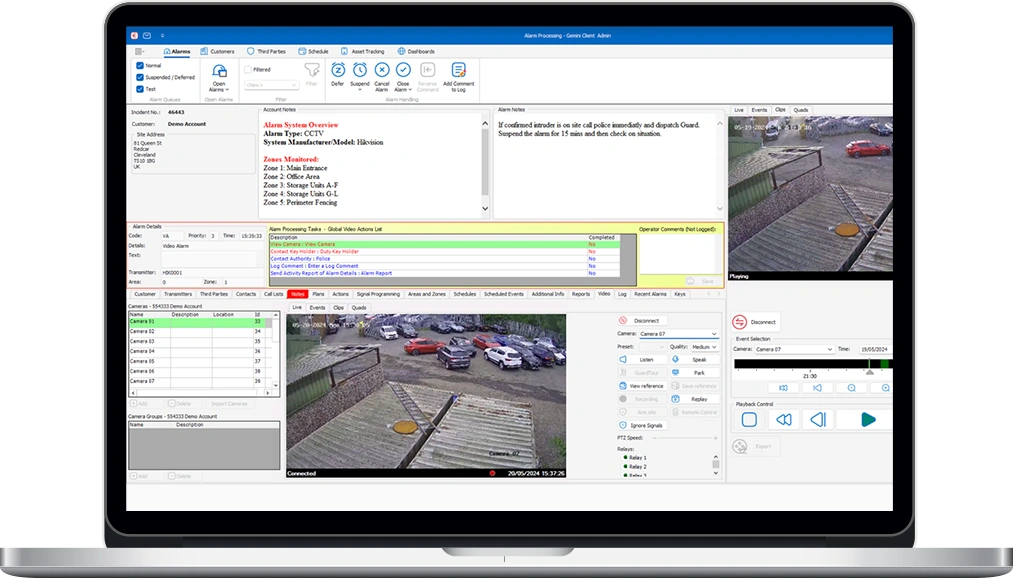This screenshot has width=1013, height=578.
Task: Click the Operator Comments text box
Action: pyautogui.click(x=680, y=254)
